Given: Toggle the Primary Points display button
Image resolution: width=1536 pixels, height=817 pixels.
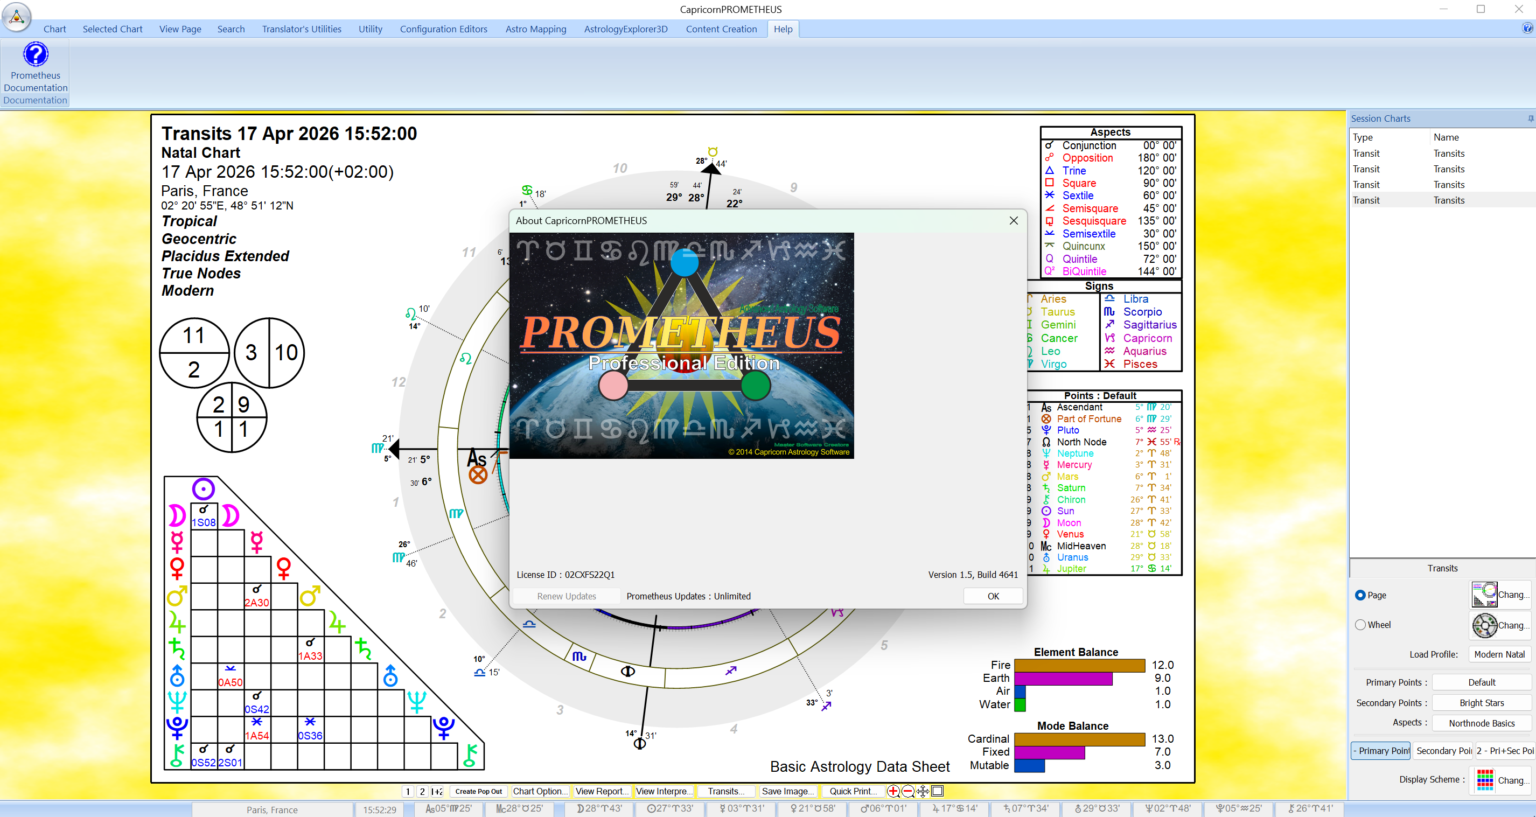Looking at the screenshot, I should pyautogui.click(x=1381, y=751).
